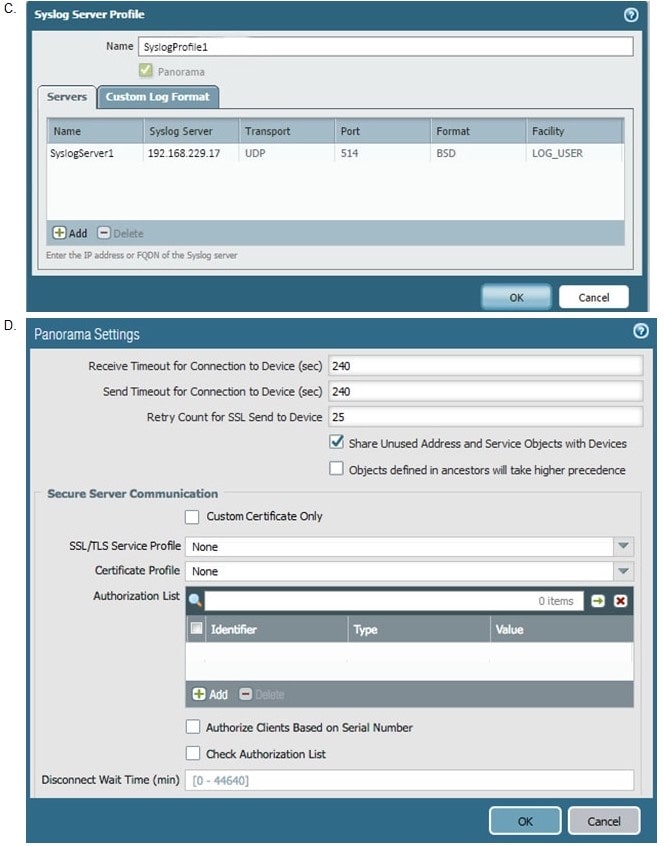Click the Retry Count for SSL Send field

pos(485,417)
